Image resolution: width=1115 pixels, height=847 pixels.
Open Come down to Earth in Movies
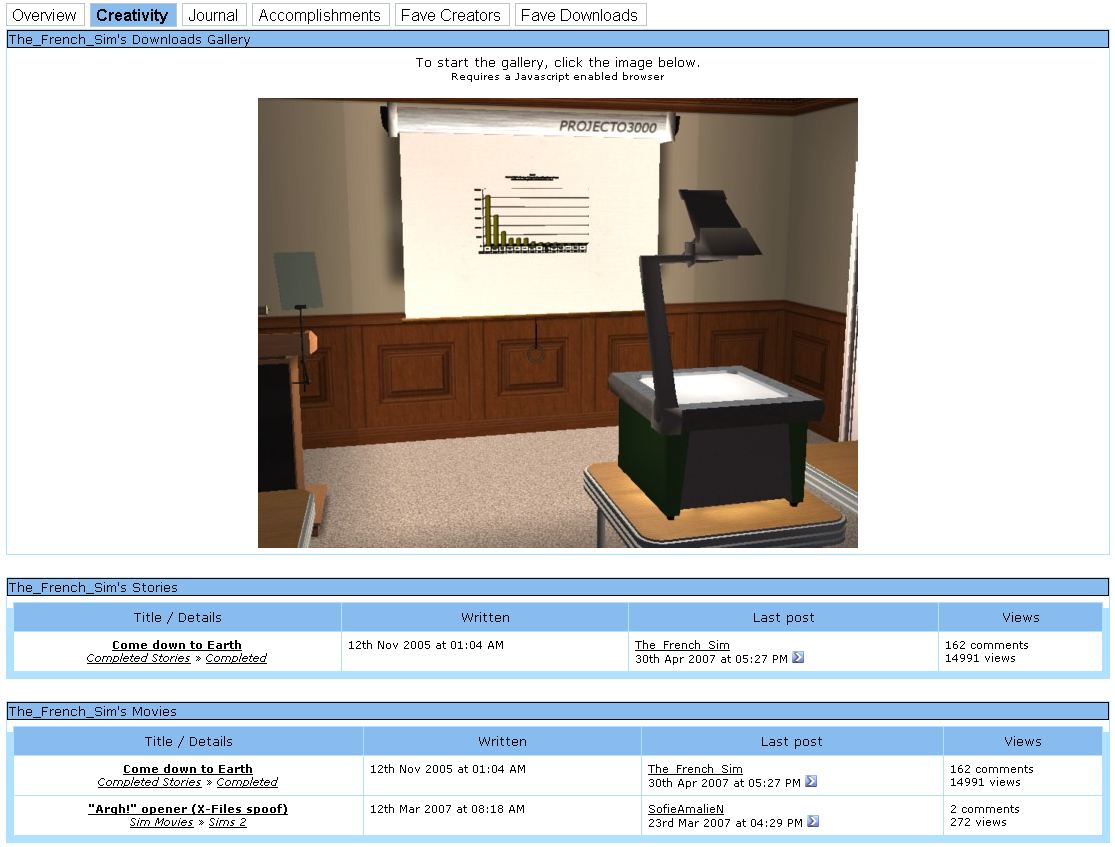[188, 769]
